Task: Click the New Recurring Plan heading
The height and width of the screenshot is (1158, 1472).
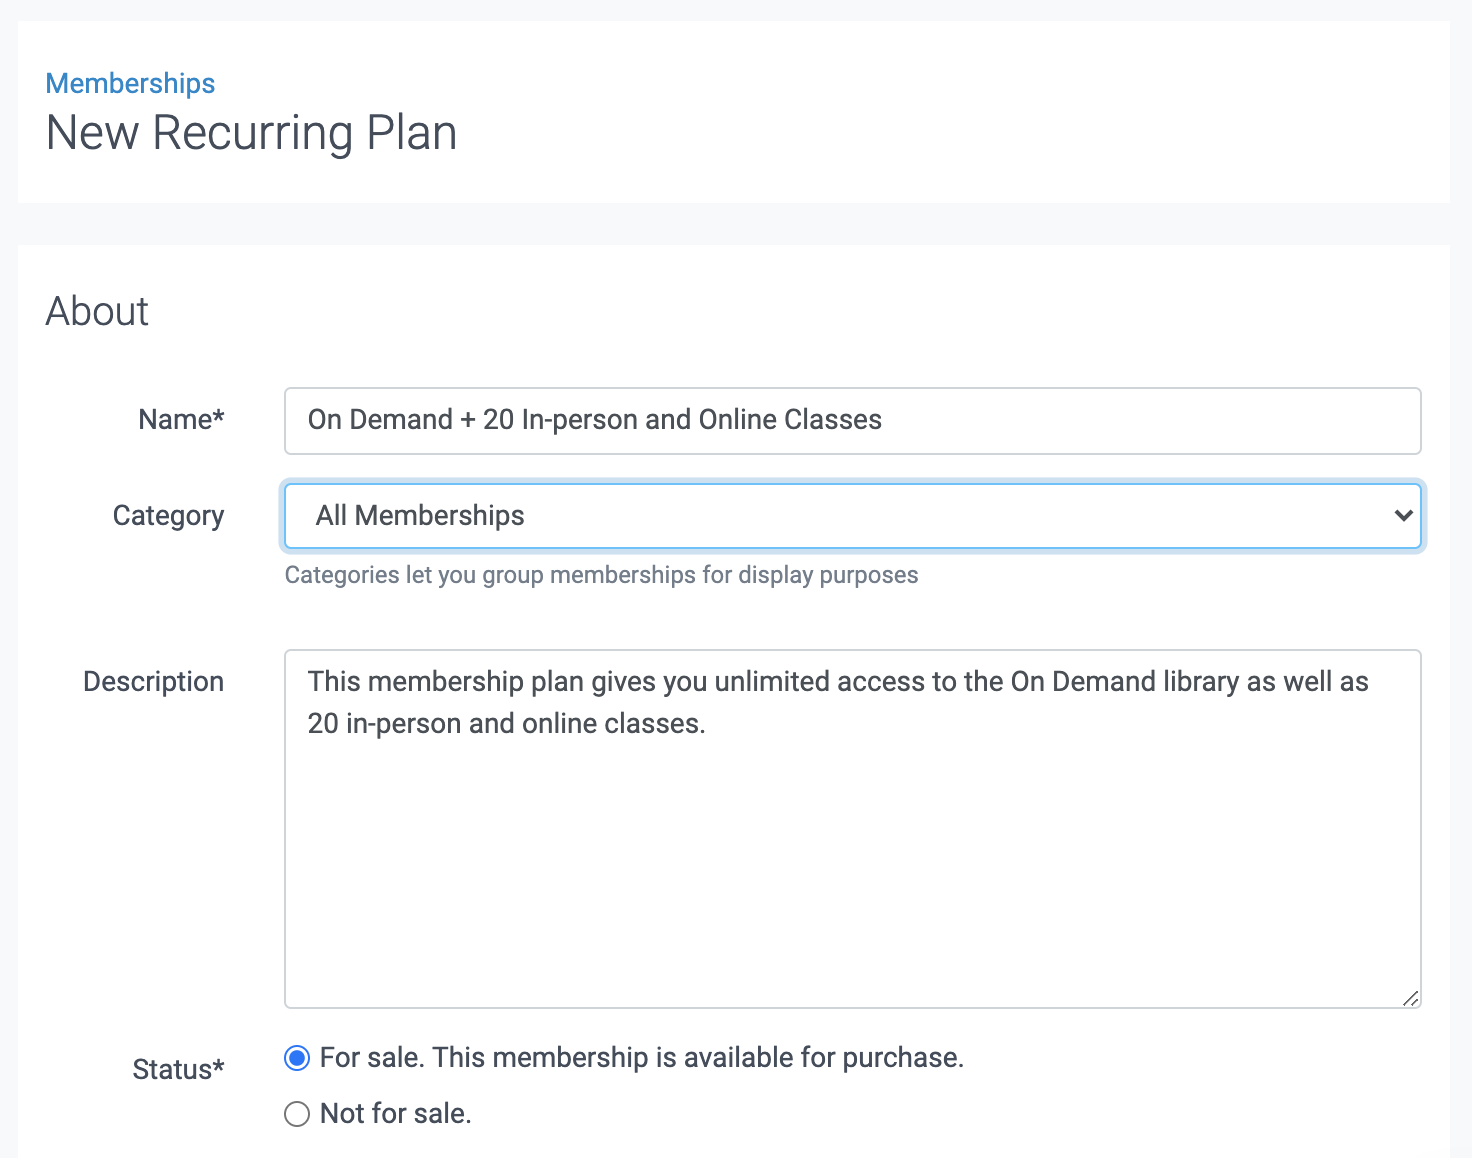Action: pyautogui.click(x=251, y=132)
